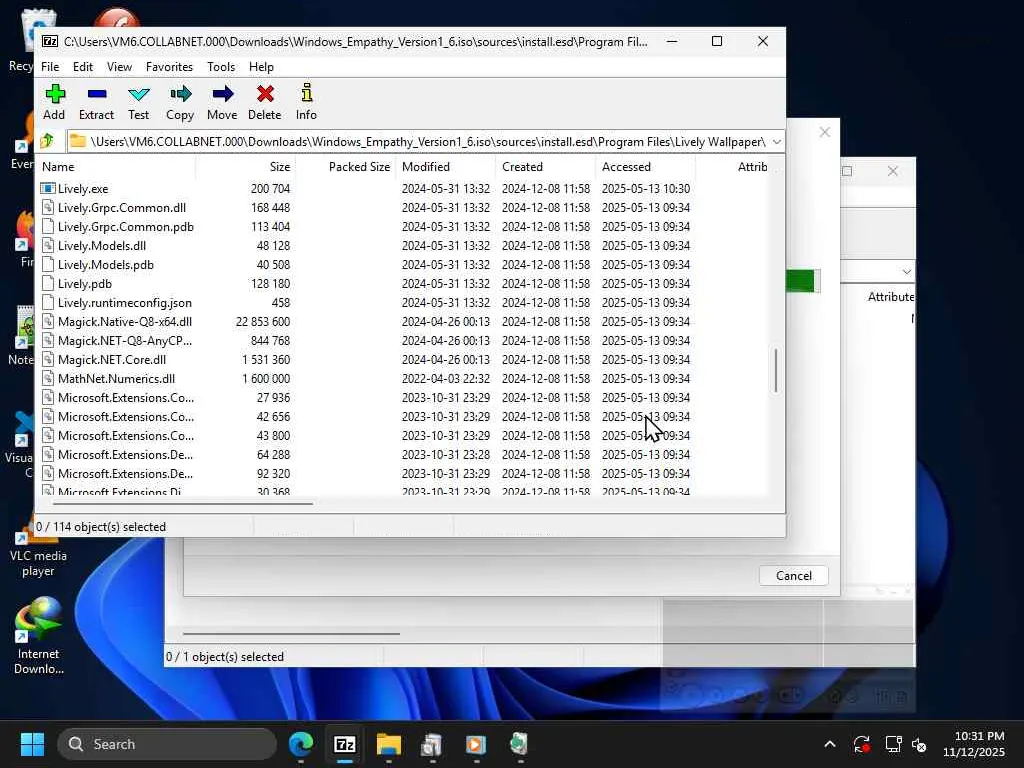Open the Favorites menu

point(169,67)
